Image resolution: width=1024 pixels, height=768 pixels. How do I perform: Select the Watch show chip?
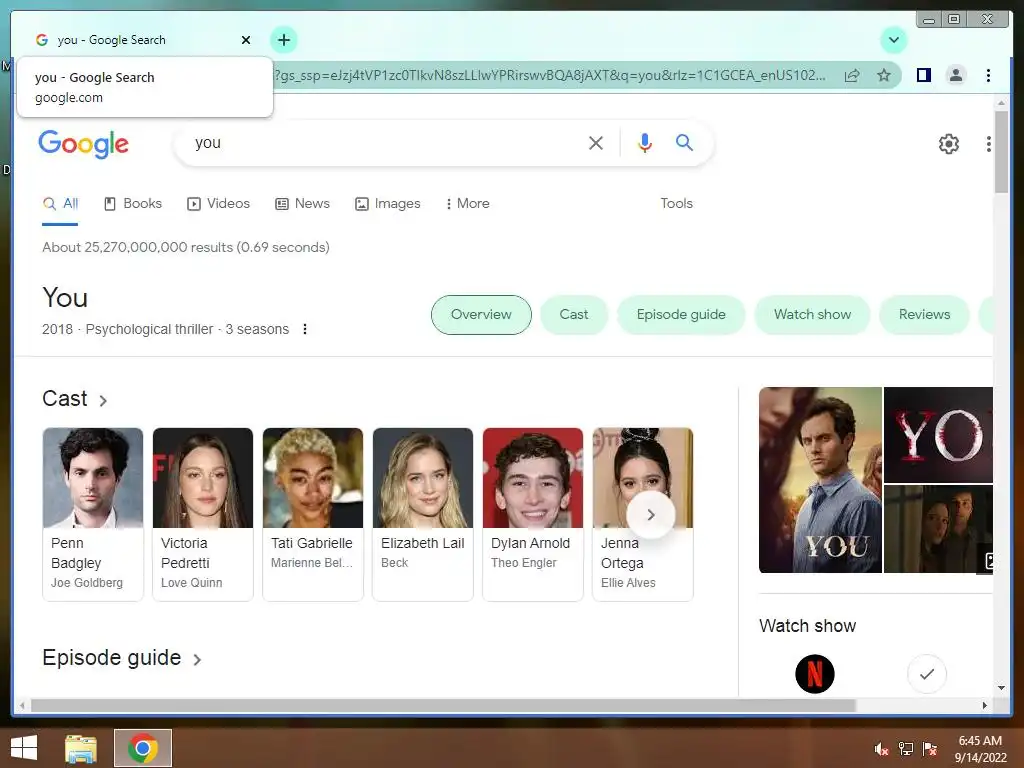point(812,315)
